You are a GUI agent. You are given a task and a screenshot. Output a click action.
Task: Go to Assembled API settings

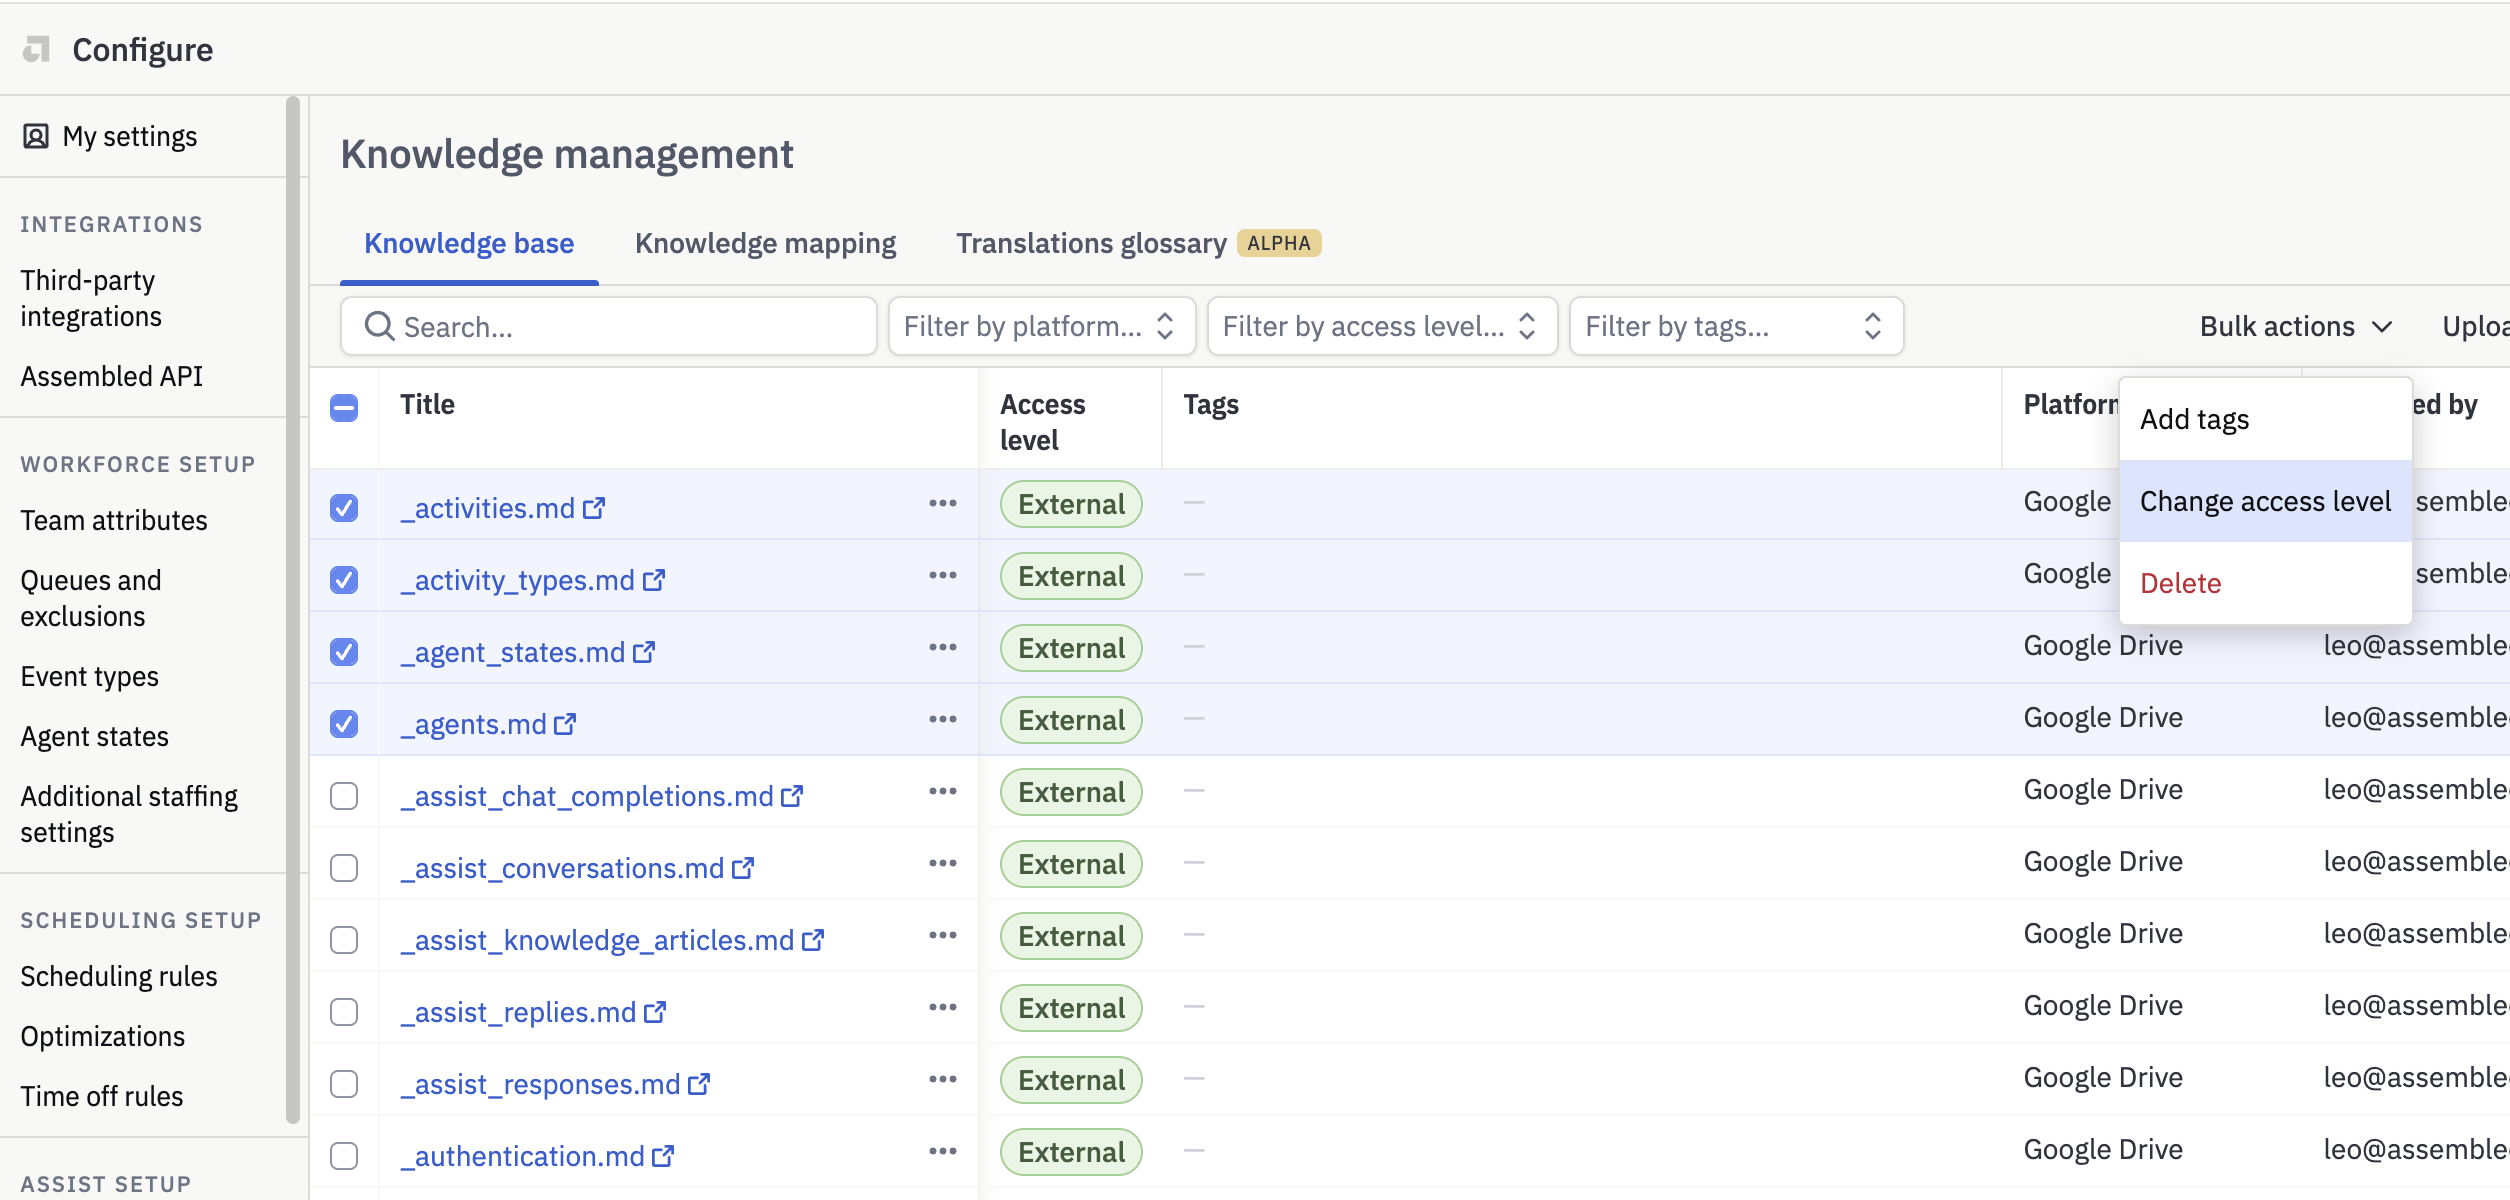tap(112, 376)
